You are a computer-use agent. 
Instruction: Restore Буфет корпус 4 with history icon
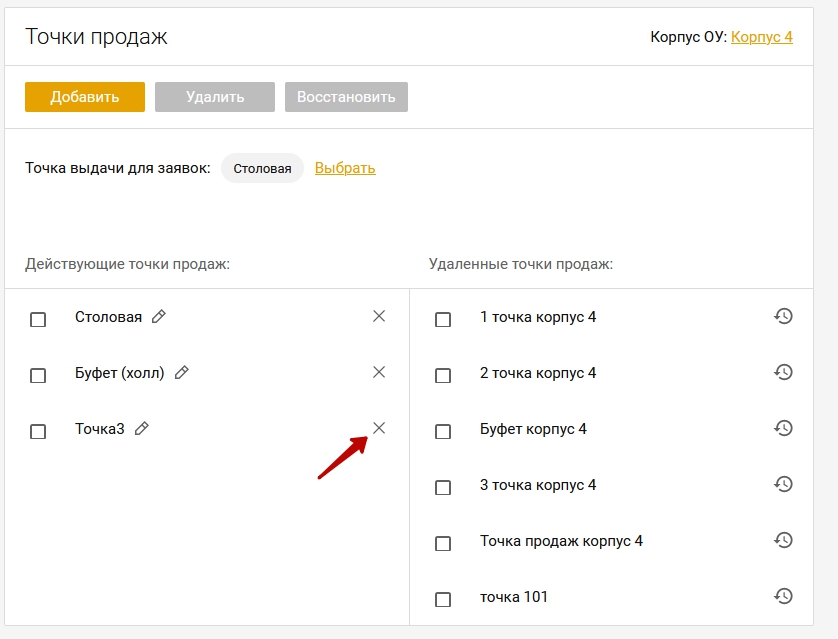(x=783, y=428)
